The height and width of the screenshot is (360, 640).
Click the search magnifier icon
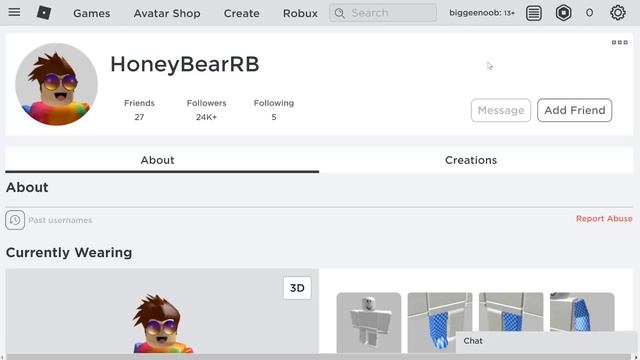point(340,13)
